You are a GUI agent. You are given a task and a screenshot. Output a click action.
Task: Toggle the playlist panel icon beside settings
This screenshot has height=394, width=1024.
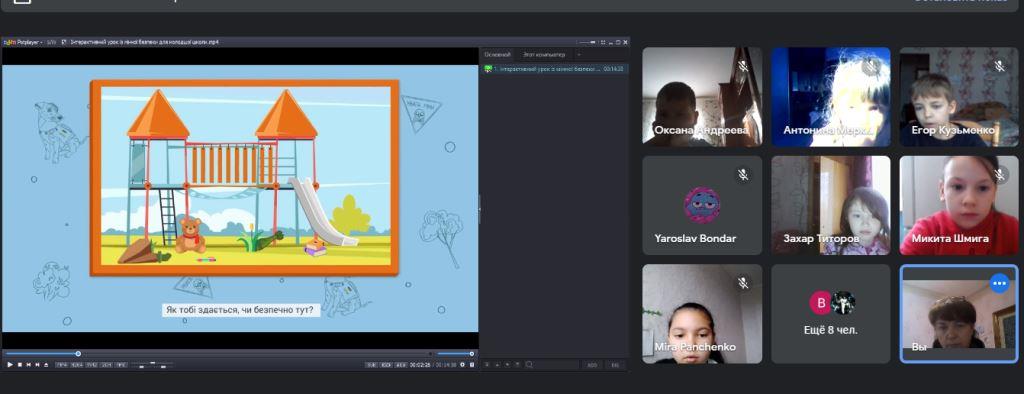(472, 365)
